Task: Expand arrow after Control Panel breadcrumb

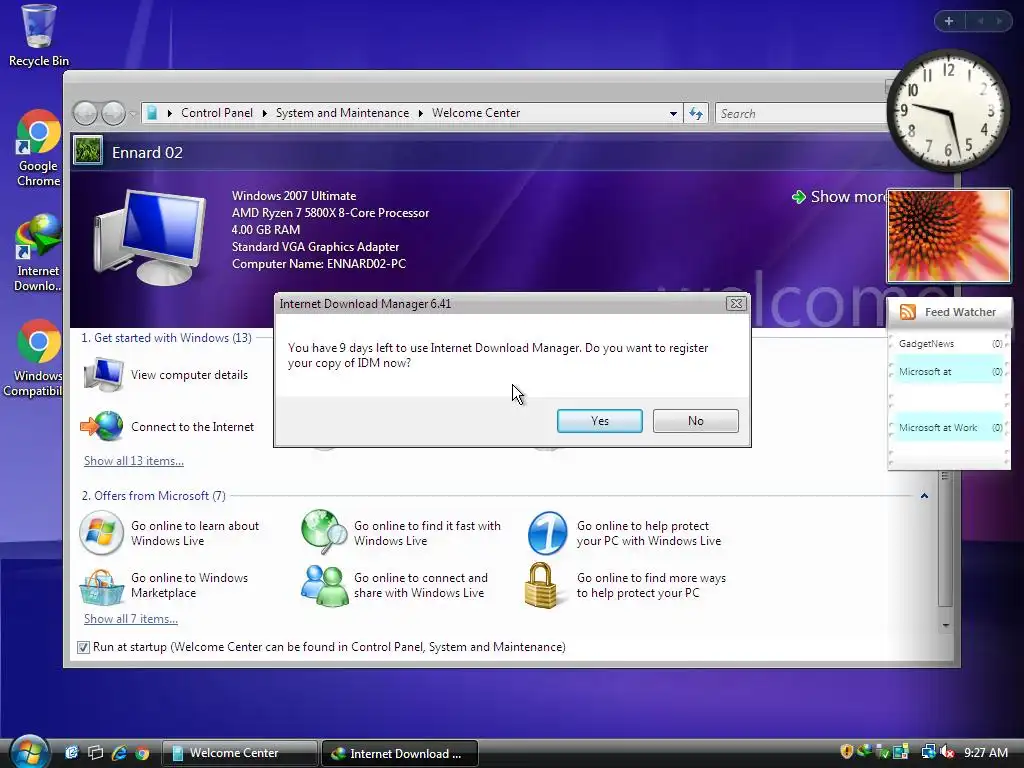Action: [264, 113]
